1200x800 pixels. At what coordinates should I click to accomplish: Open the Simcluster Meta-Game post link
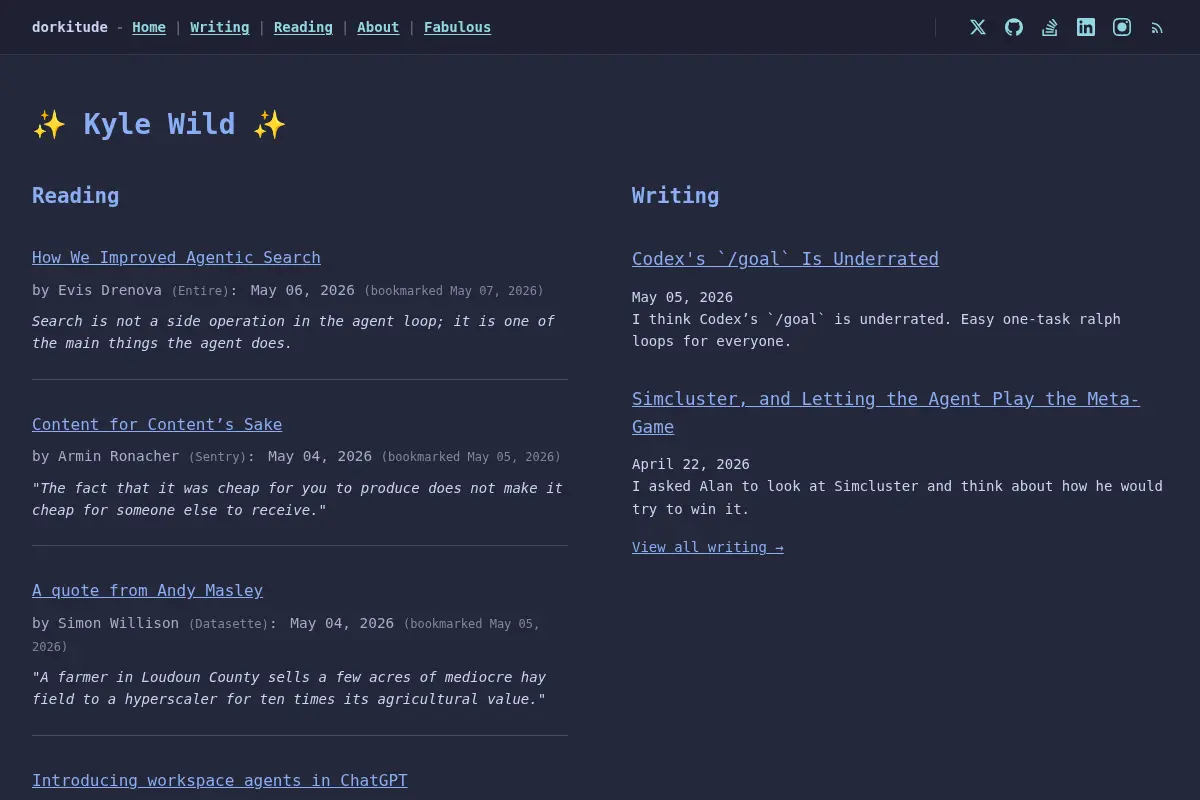[x=886, y=412]
